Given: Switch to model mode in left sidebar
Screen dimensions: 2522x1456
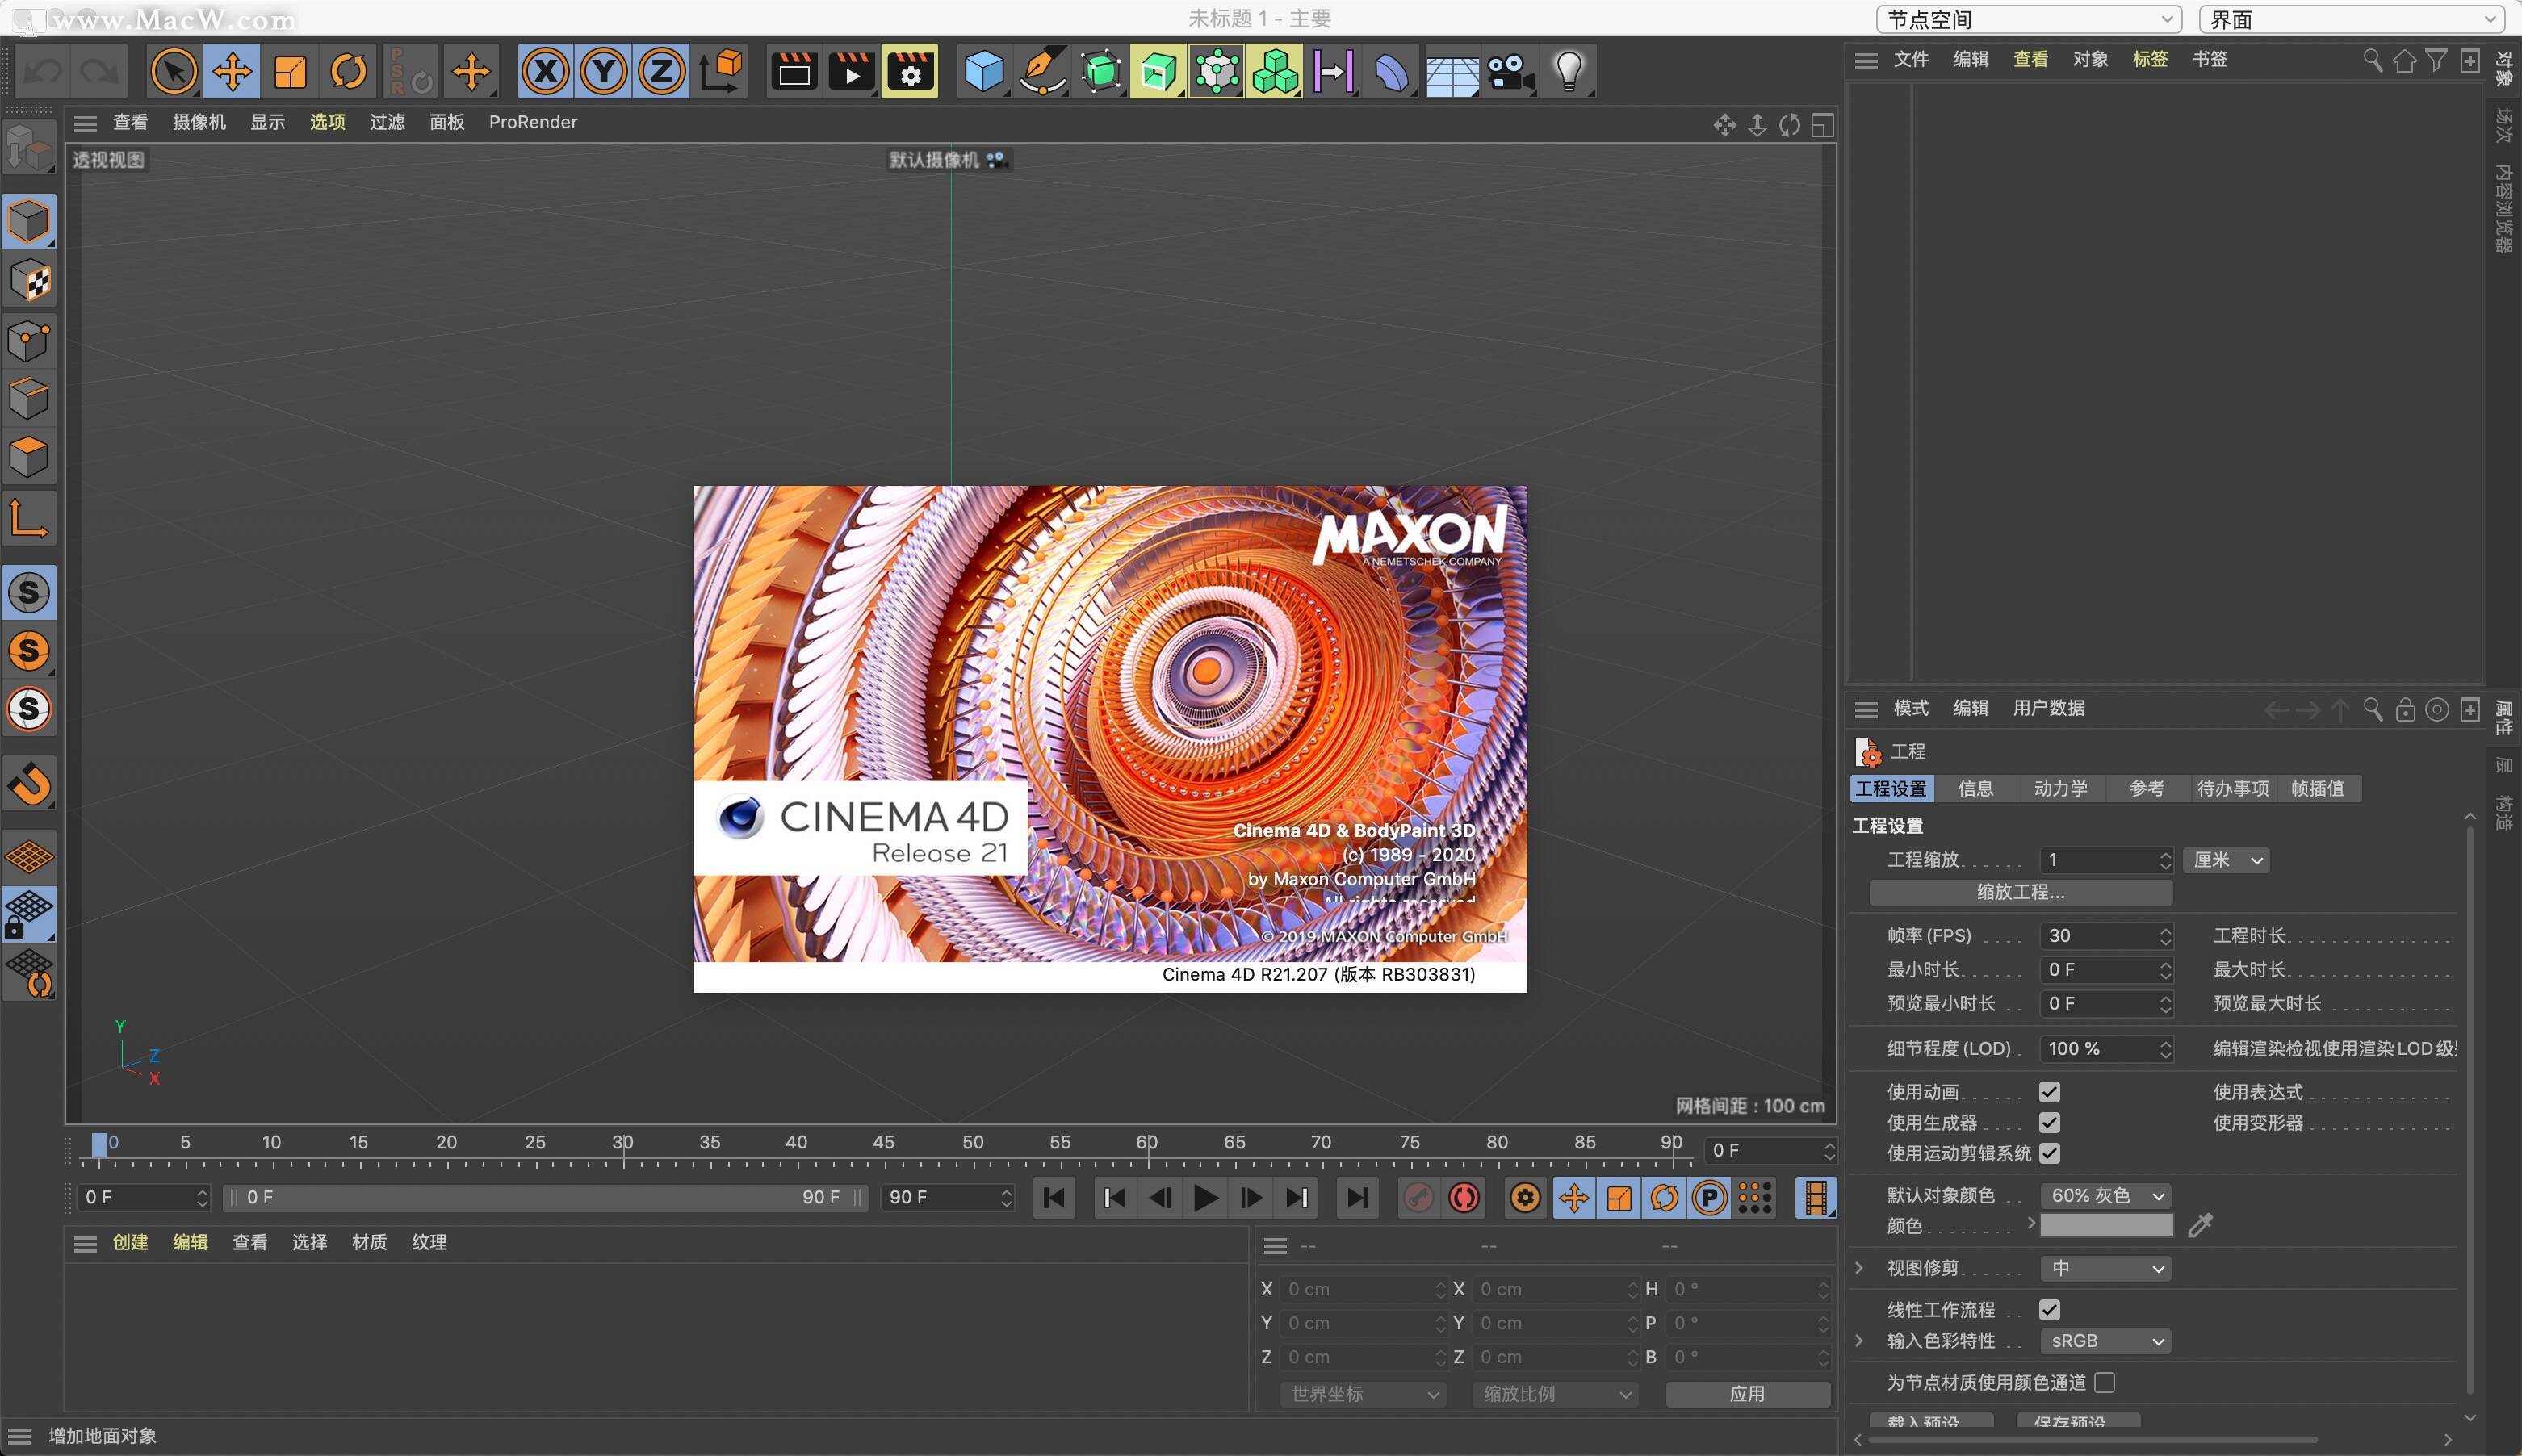Looking at the screenshot, I should click(x=29, y=221).
